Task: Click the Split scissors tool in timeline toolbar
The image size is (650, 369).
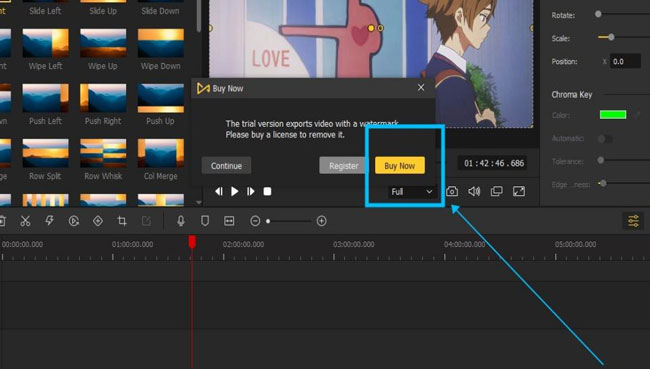Action: [x=25, y=221]
